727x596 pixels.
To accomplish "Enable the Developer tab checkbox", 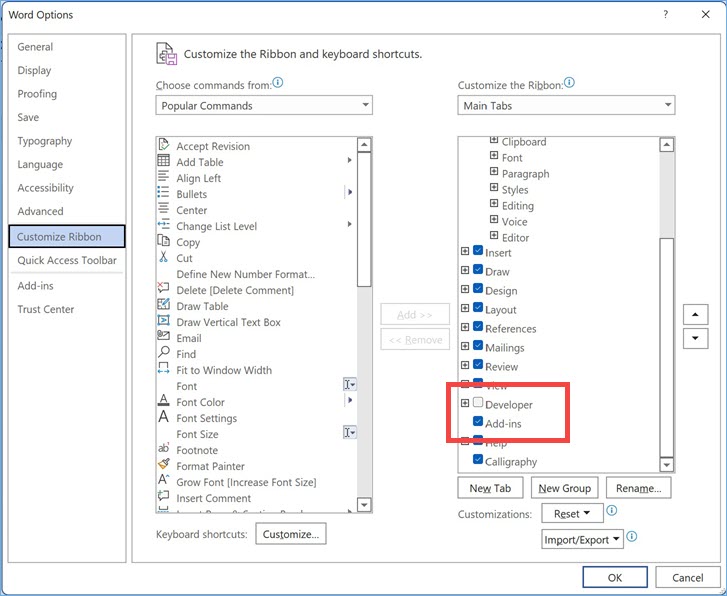I will [x=478, y=404].
